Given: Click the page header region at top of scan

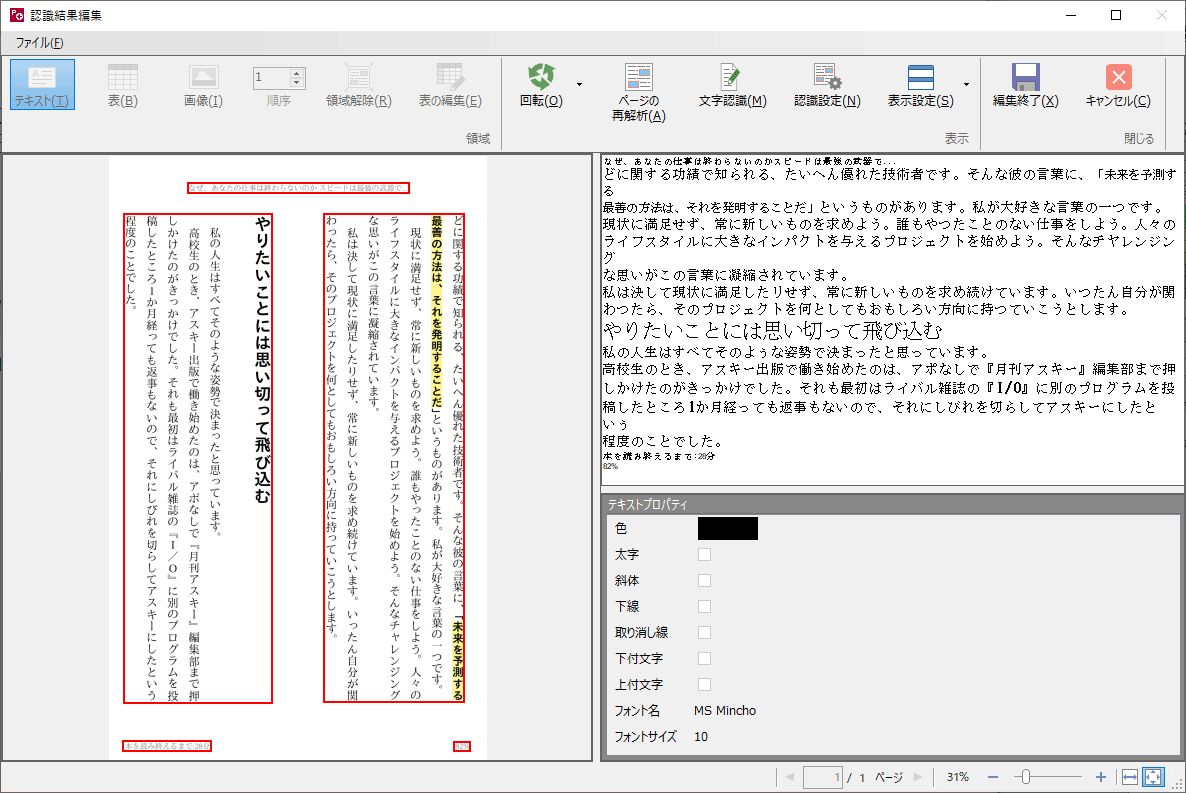Looking at the screenshot, I should click(x=298, y=188).
